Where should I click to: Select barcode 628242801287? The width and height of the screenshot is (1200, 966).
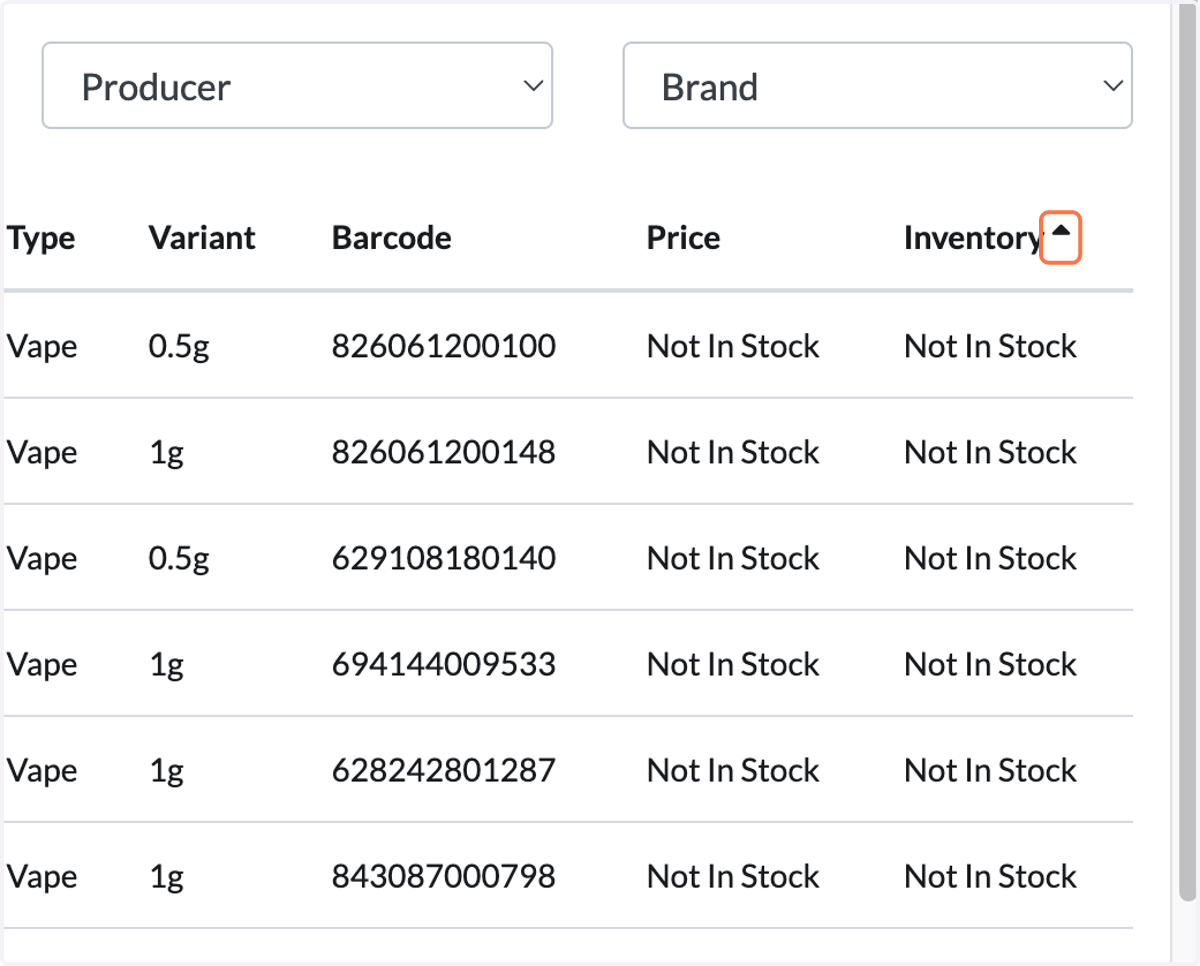pyautogui.click(x=444, y=770)
